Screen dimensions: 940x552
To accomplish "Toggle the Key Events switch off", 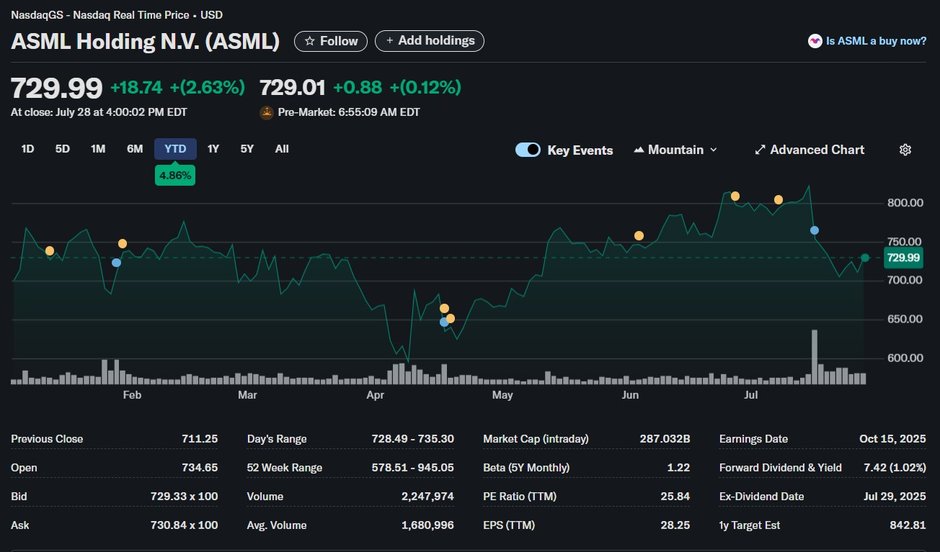I will tap(528, 150).
